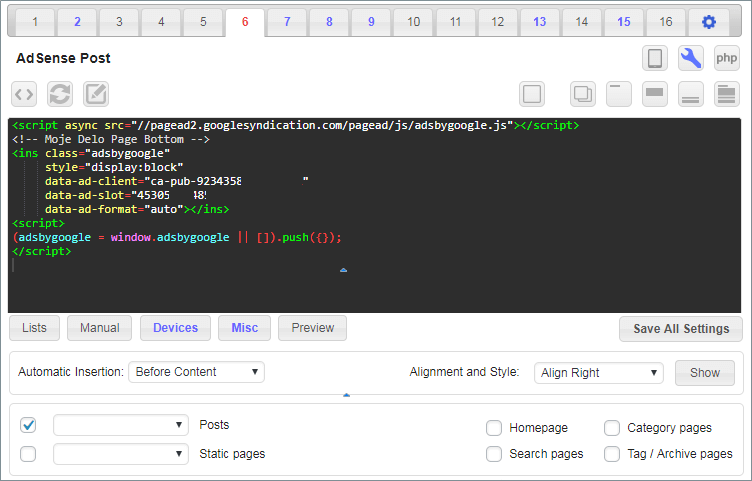The image size is (752, 481).
Task: Click the refresh rotation icon
Action: [60, 94]
